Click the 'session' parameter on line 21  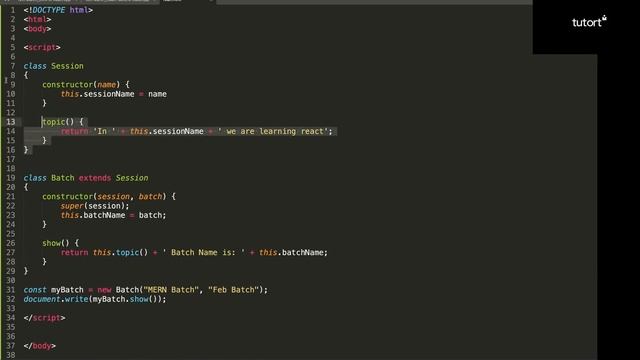coord(113,196)
